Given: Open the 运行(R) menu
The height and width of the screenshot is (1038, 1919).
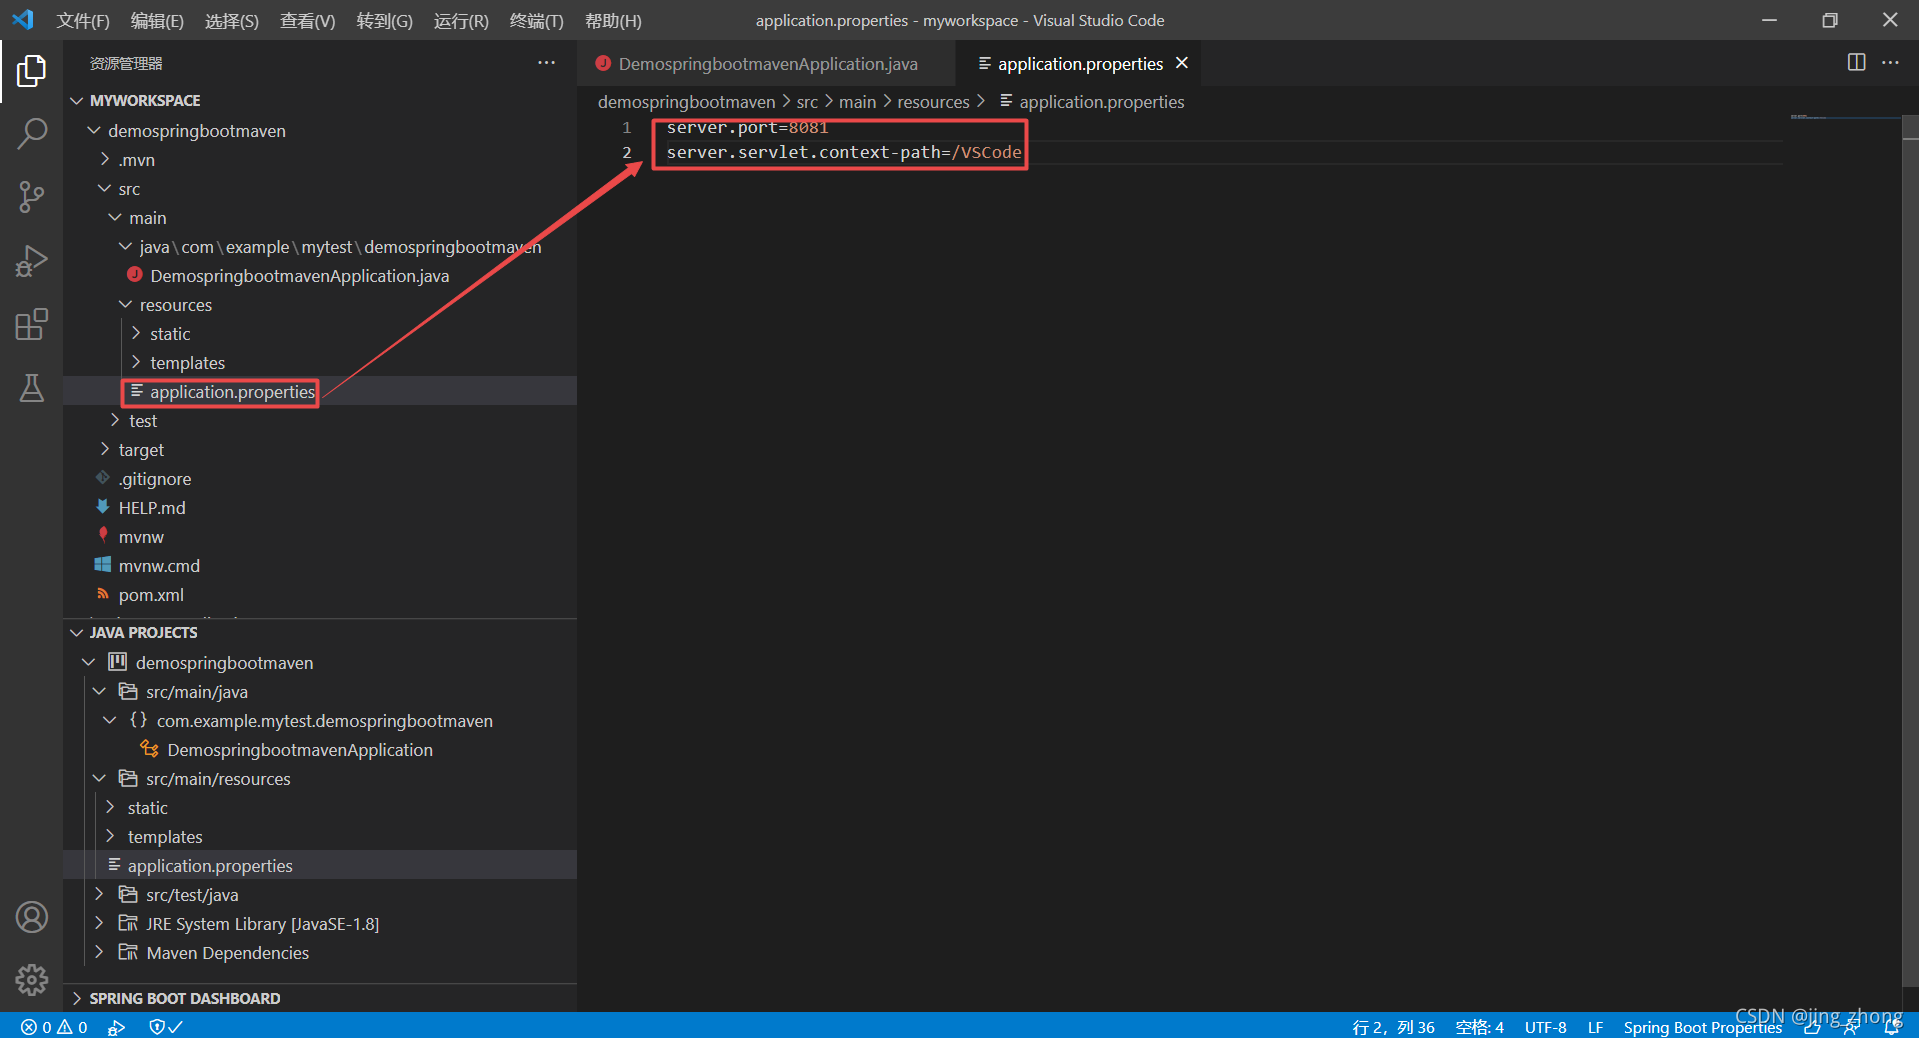Looking at the screenshot, I should point(461,20).
